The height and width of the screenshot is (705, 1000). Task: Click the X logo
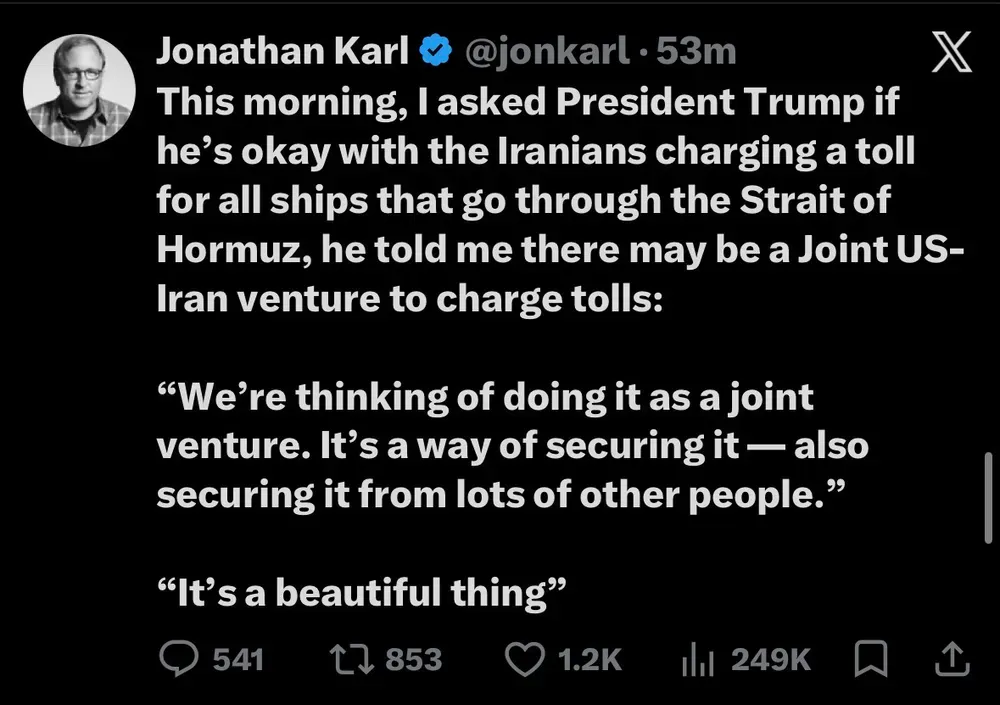pos(950,53)
